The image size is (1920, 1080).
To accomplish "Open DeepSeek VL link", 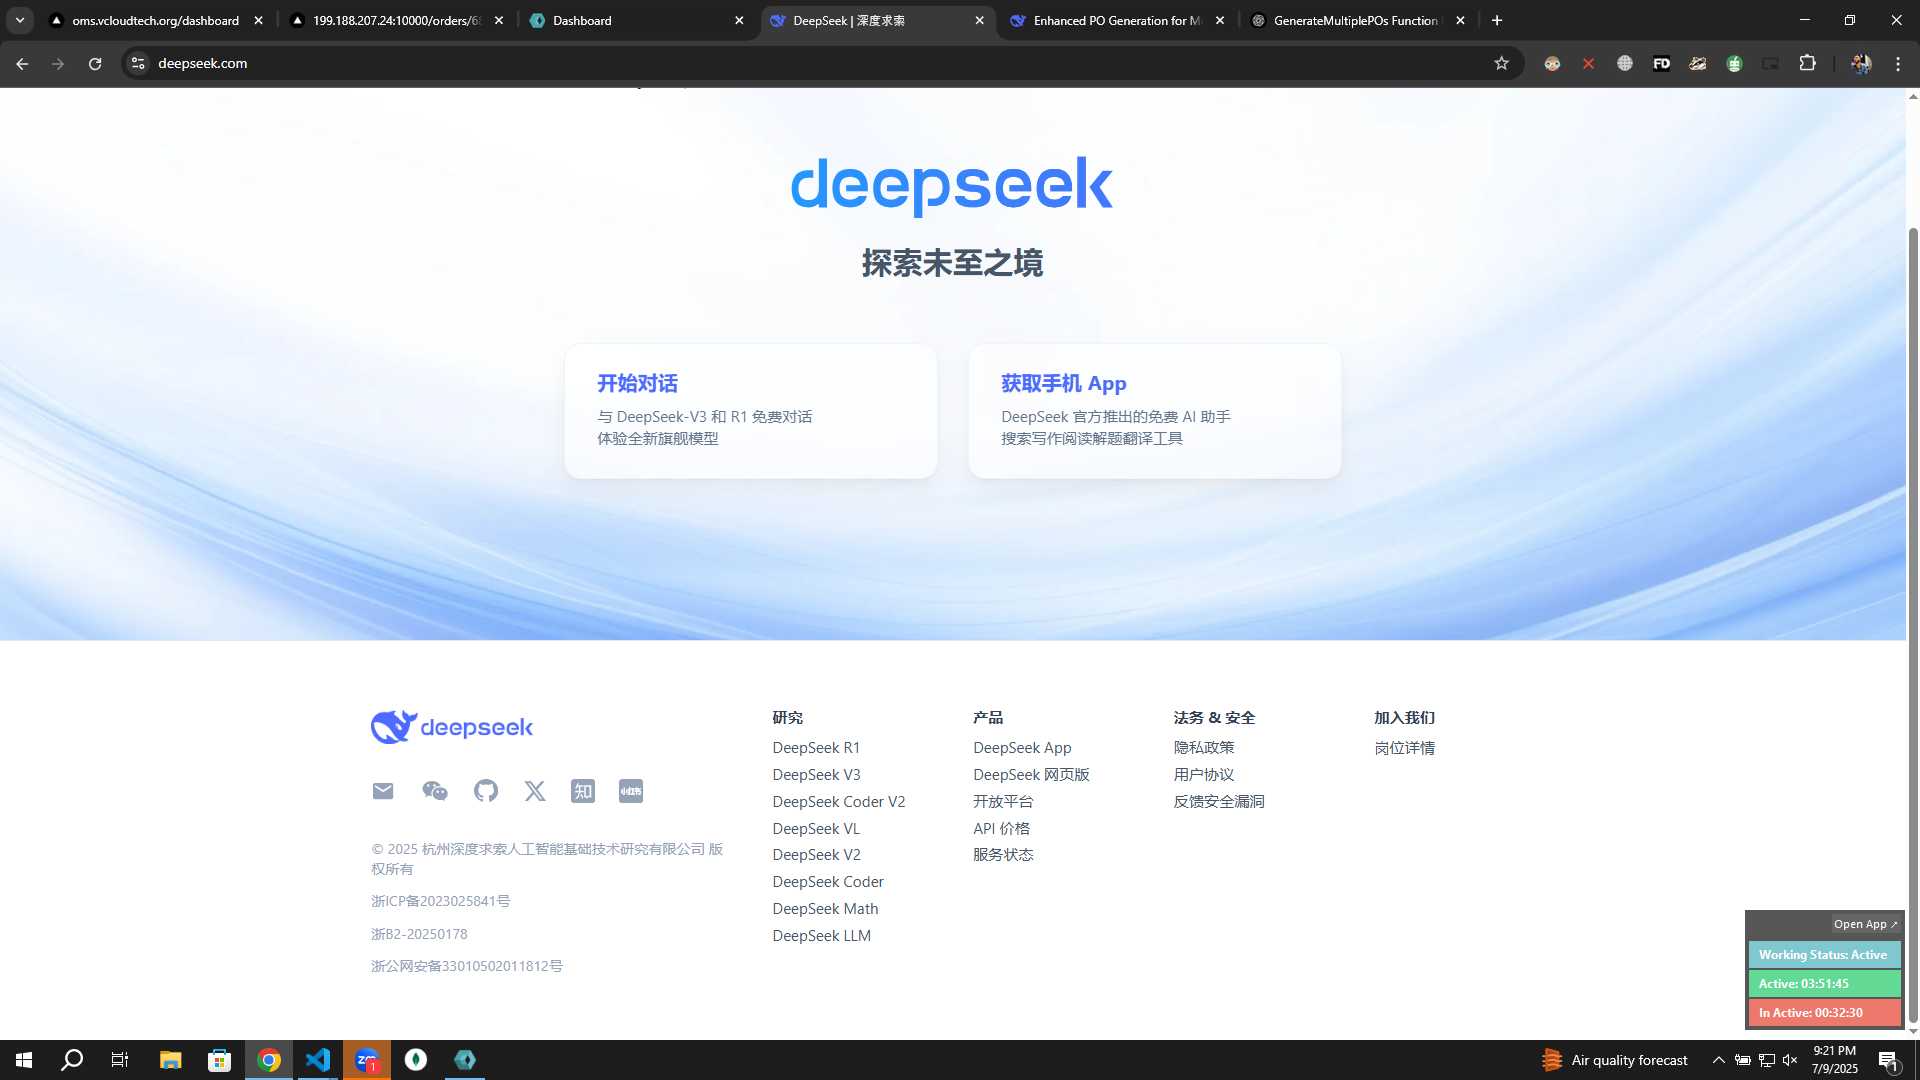I will point(816,829).
